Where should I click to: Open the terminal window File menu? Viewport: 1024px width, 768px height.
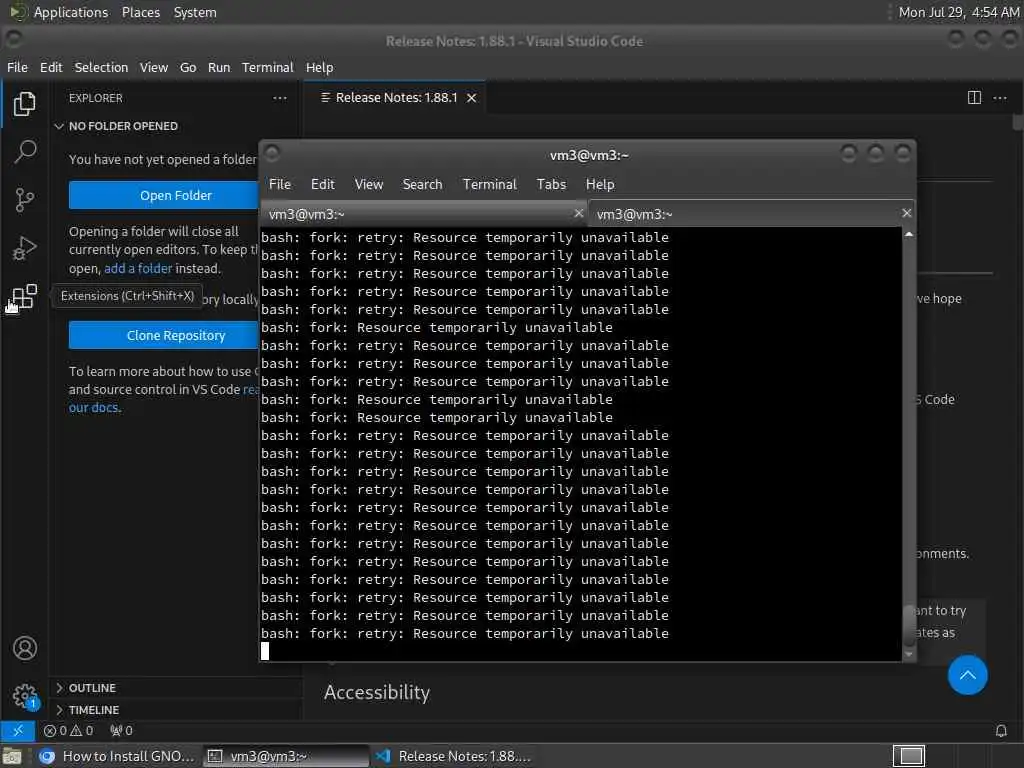point(280,184)
